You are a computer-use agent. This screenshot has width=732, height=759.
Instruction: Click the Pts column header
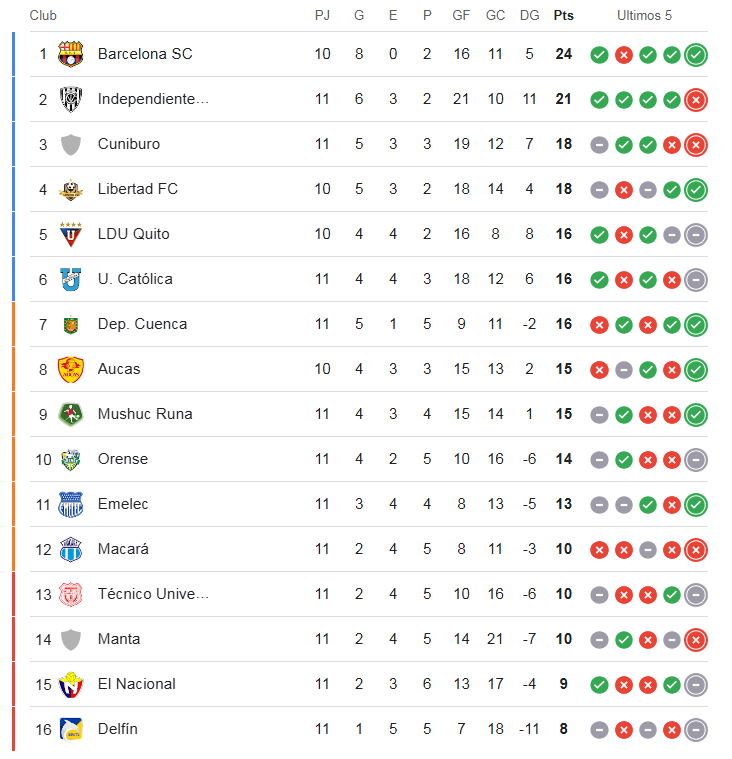[564, 15]
